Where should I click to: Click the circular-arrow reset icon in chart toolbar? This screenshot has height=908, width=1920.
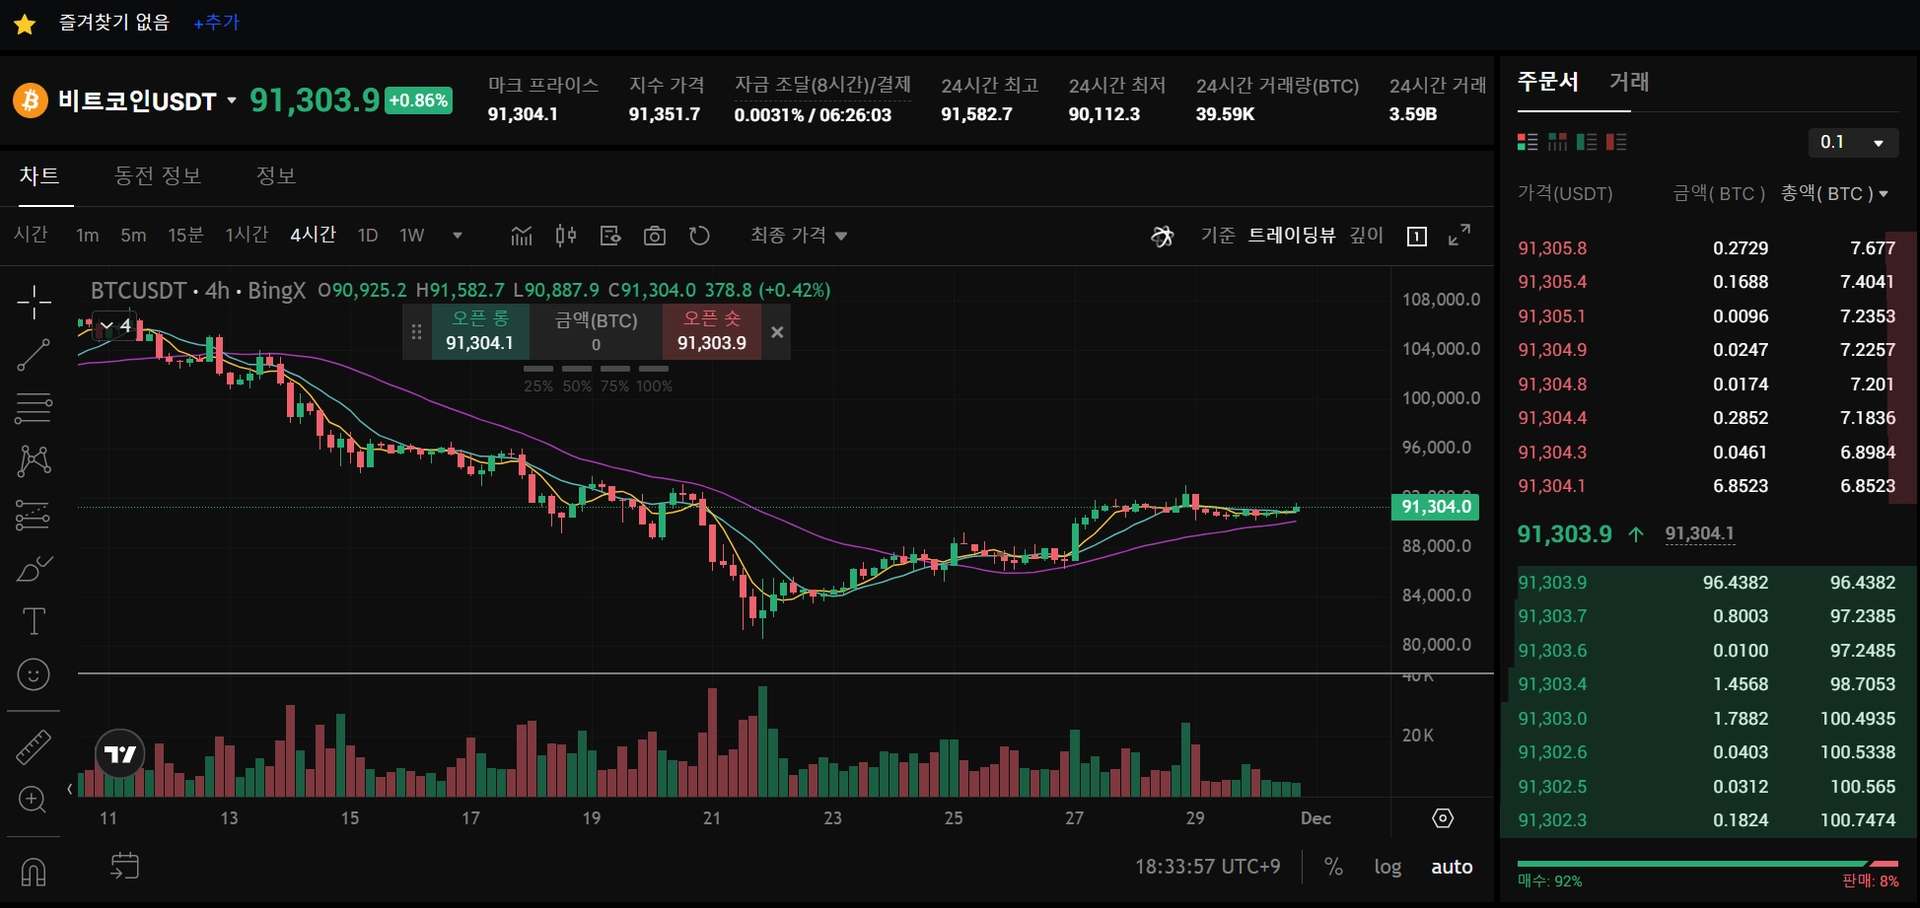click(x=699, y=236)
